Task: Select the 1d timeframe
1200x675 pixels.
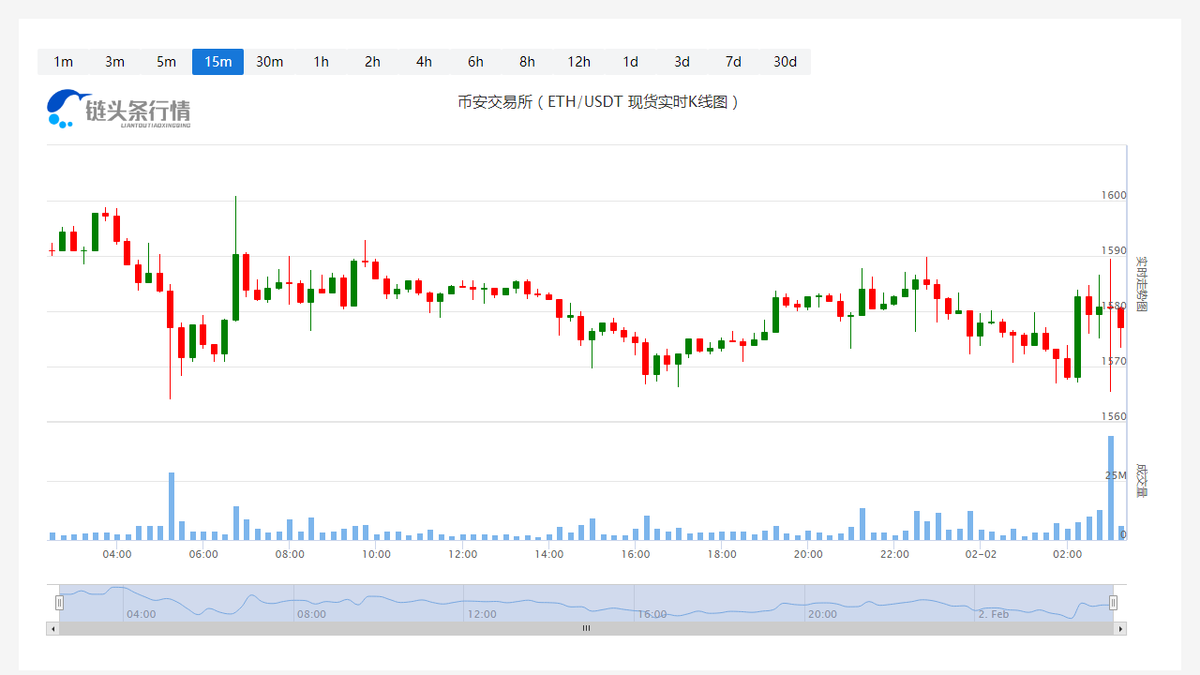Action: pyautogui.click(x=630, y=61)
